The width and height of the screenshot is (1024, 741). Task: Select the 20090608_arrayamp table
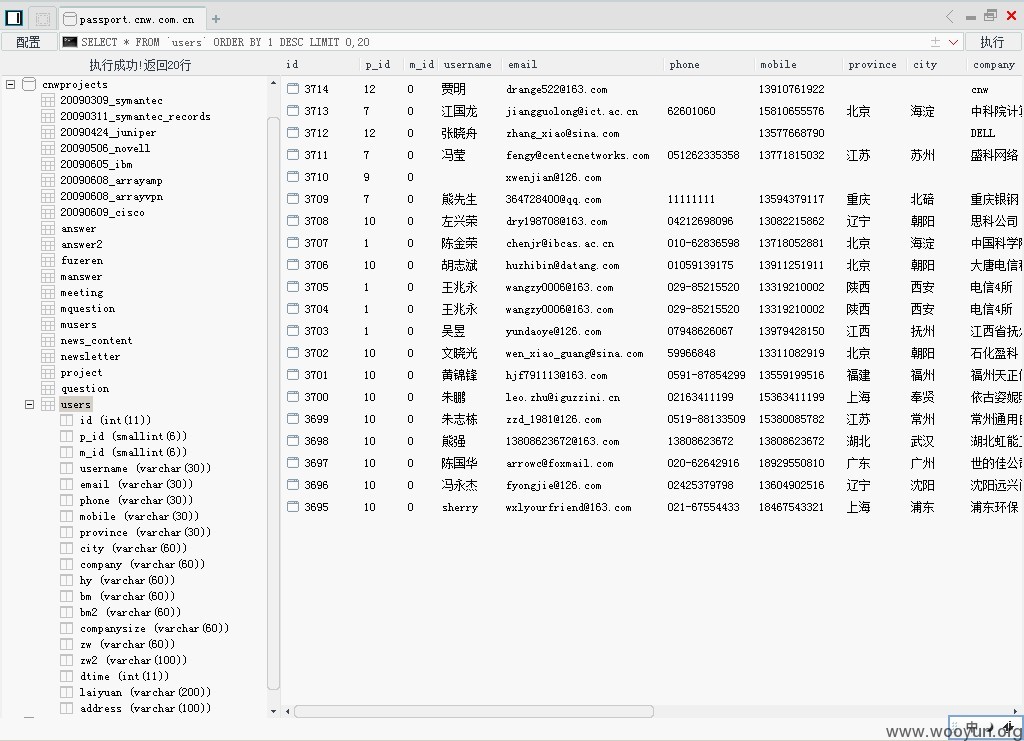(x=111, y=180)
